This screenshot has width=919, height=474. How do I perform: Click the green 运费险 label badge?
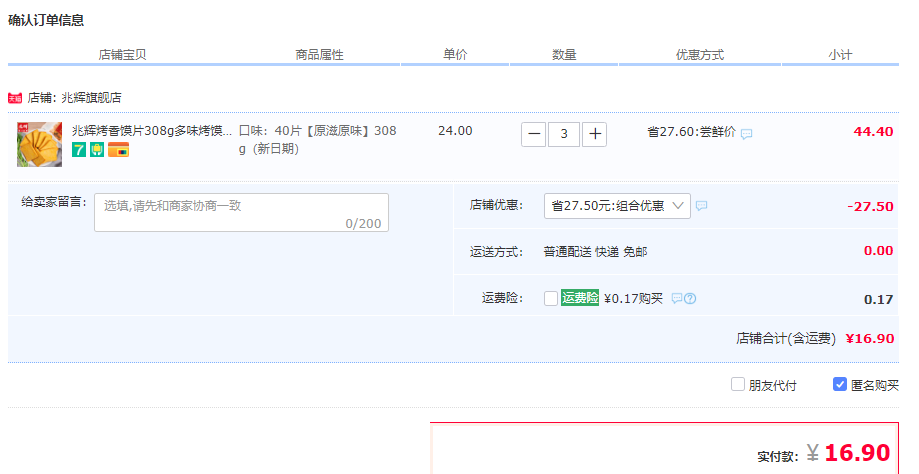point(580,298)
